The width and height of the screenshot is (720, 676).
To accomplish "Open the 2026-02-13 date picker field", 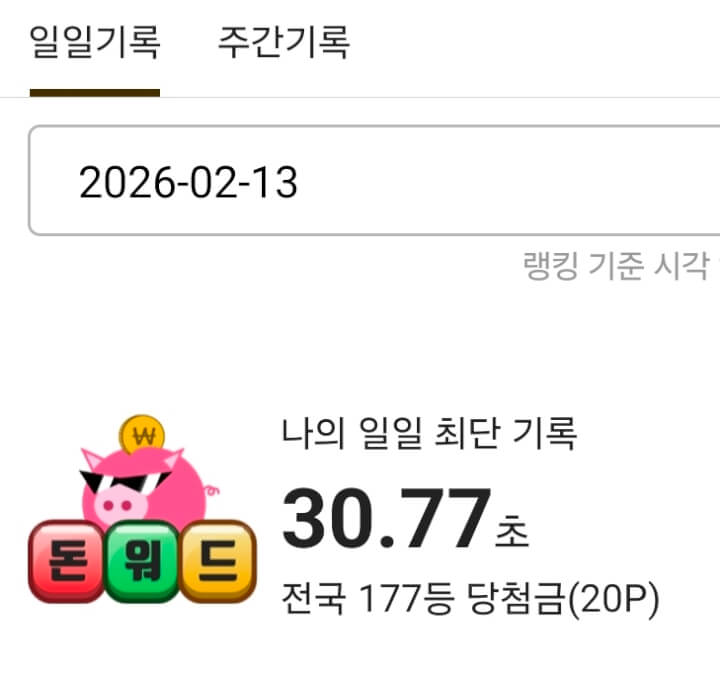I will 374,180.
